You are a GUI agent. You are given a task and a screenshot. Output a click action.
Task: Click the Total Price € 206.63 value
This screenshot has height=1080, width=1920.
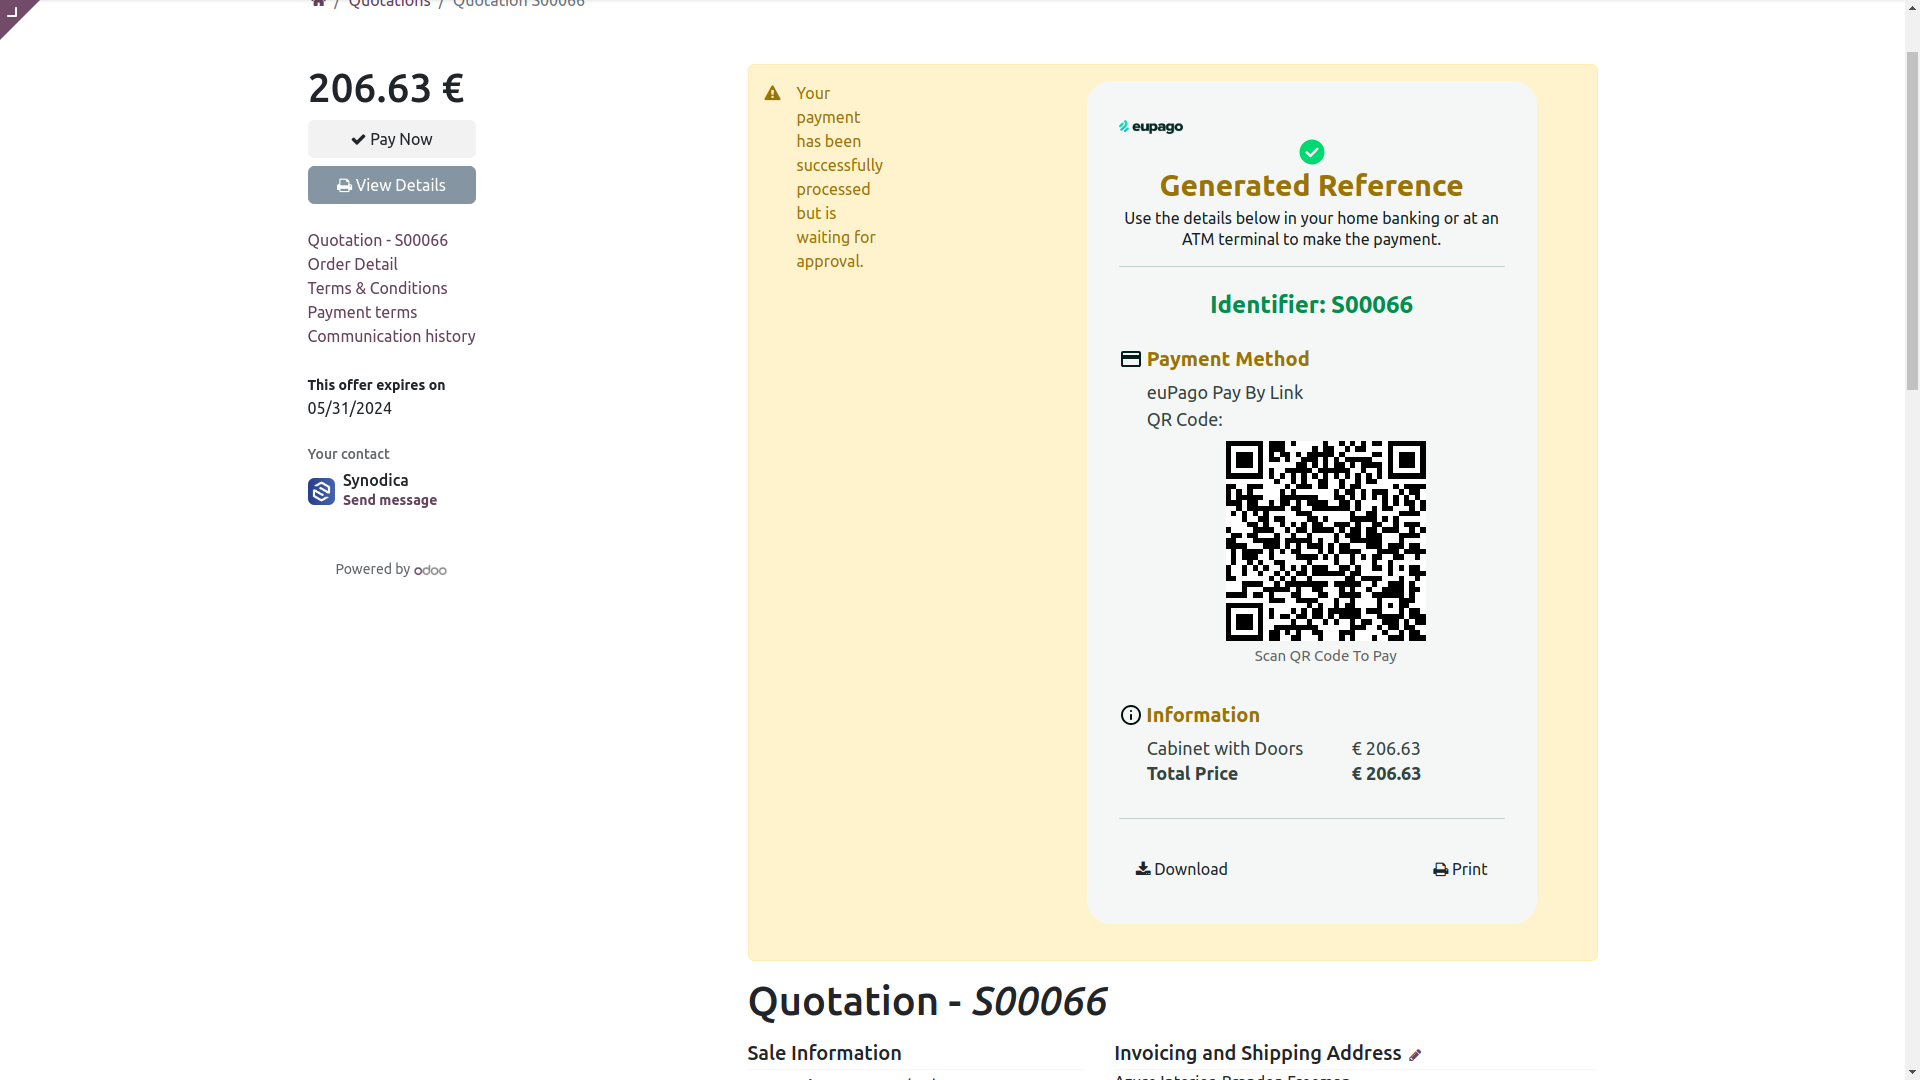pos(1386,774)
